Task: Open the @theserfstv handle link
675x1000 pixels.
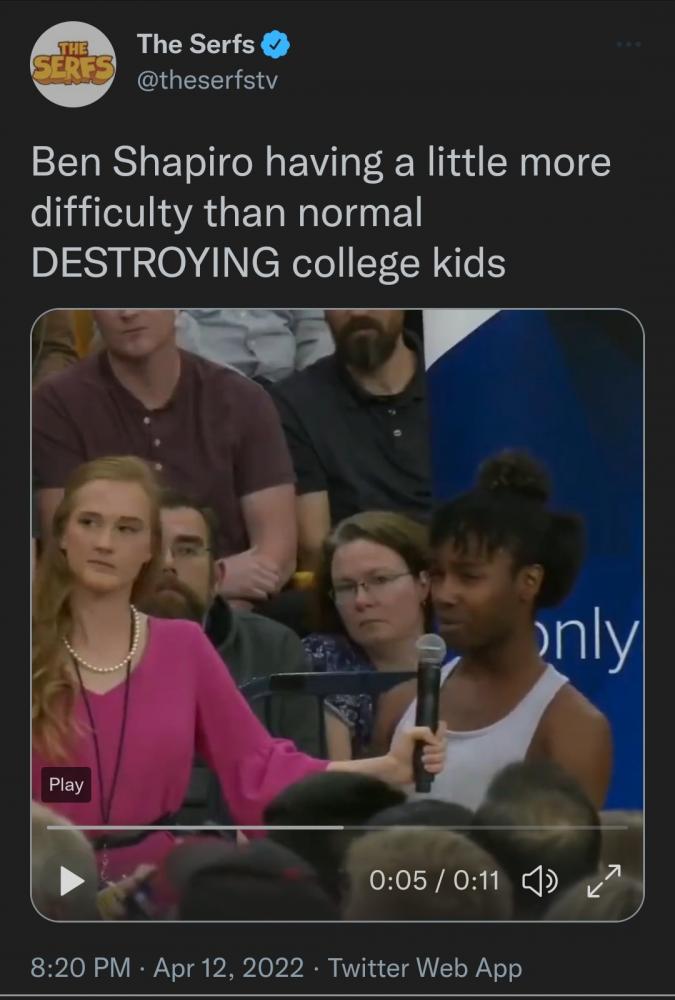Action: [x=207, y=81]
